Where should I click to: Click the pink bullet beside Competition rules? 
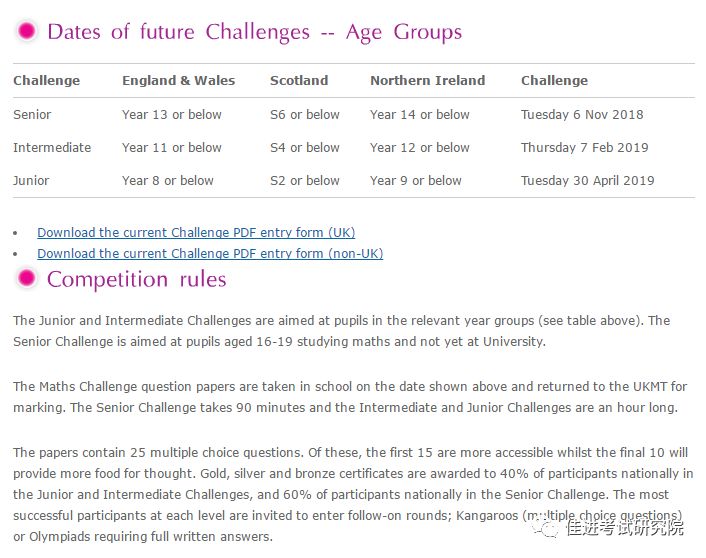tap(26, 278)
